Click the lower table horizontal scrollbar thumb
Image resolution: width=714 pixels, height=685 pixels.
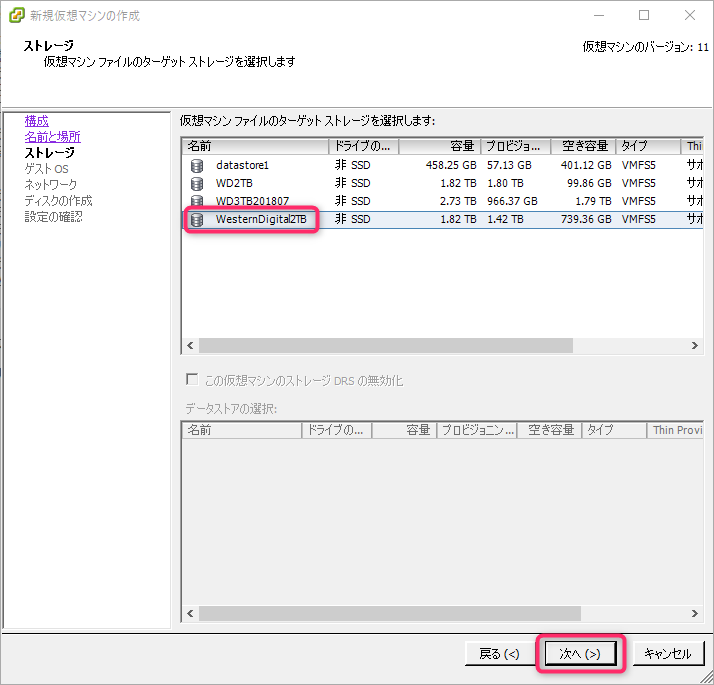coord(390,613)
